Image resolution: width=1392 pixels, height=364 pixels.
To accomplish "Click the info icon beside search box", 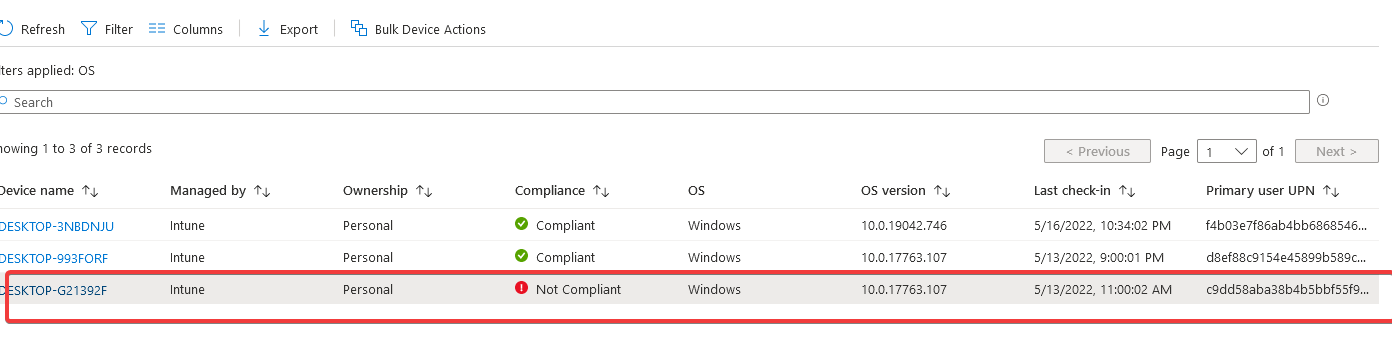I will [x=1323, y=100].
